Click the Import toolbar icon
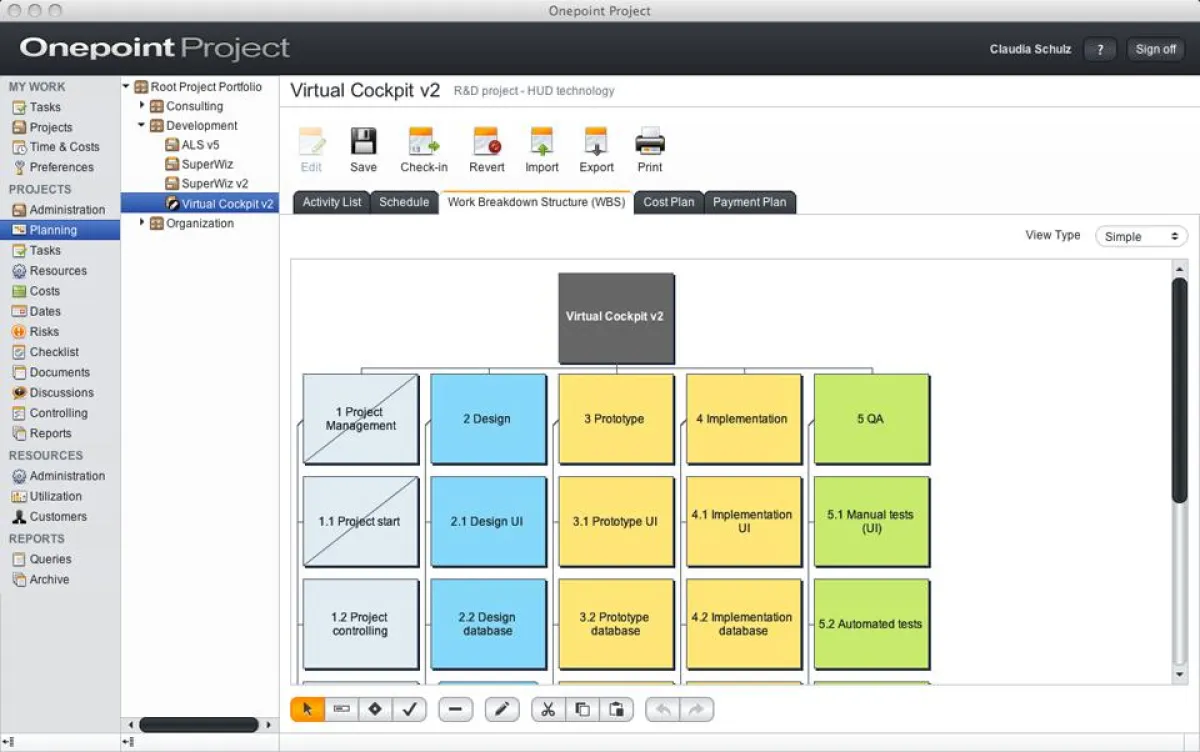This screenshot has width=1200, height=752. tap(542, 150)
